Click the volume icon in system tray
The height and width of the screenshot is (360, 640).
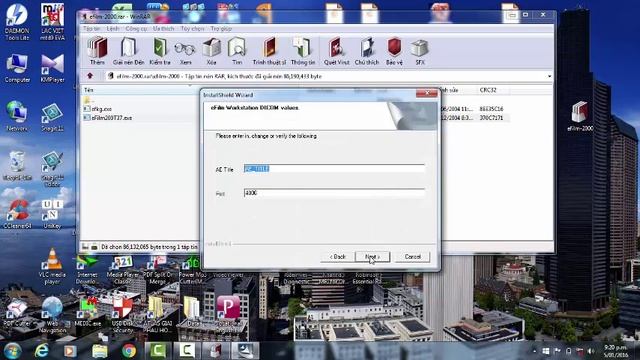point(591,351)
